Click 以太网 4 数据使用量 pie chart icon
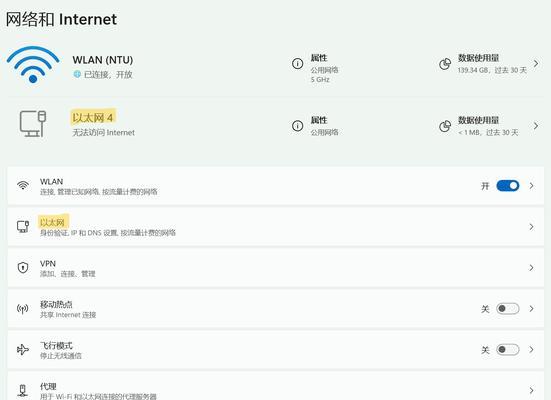 [x=445, y=126]
